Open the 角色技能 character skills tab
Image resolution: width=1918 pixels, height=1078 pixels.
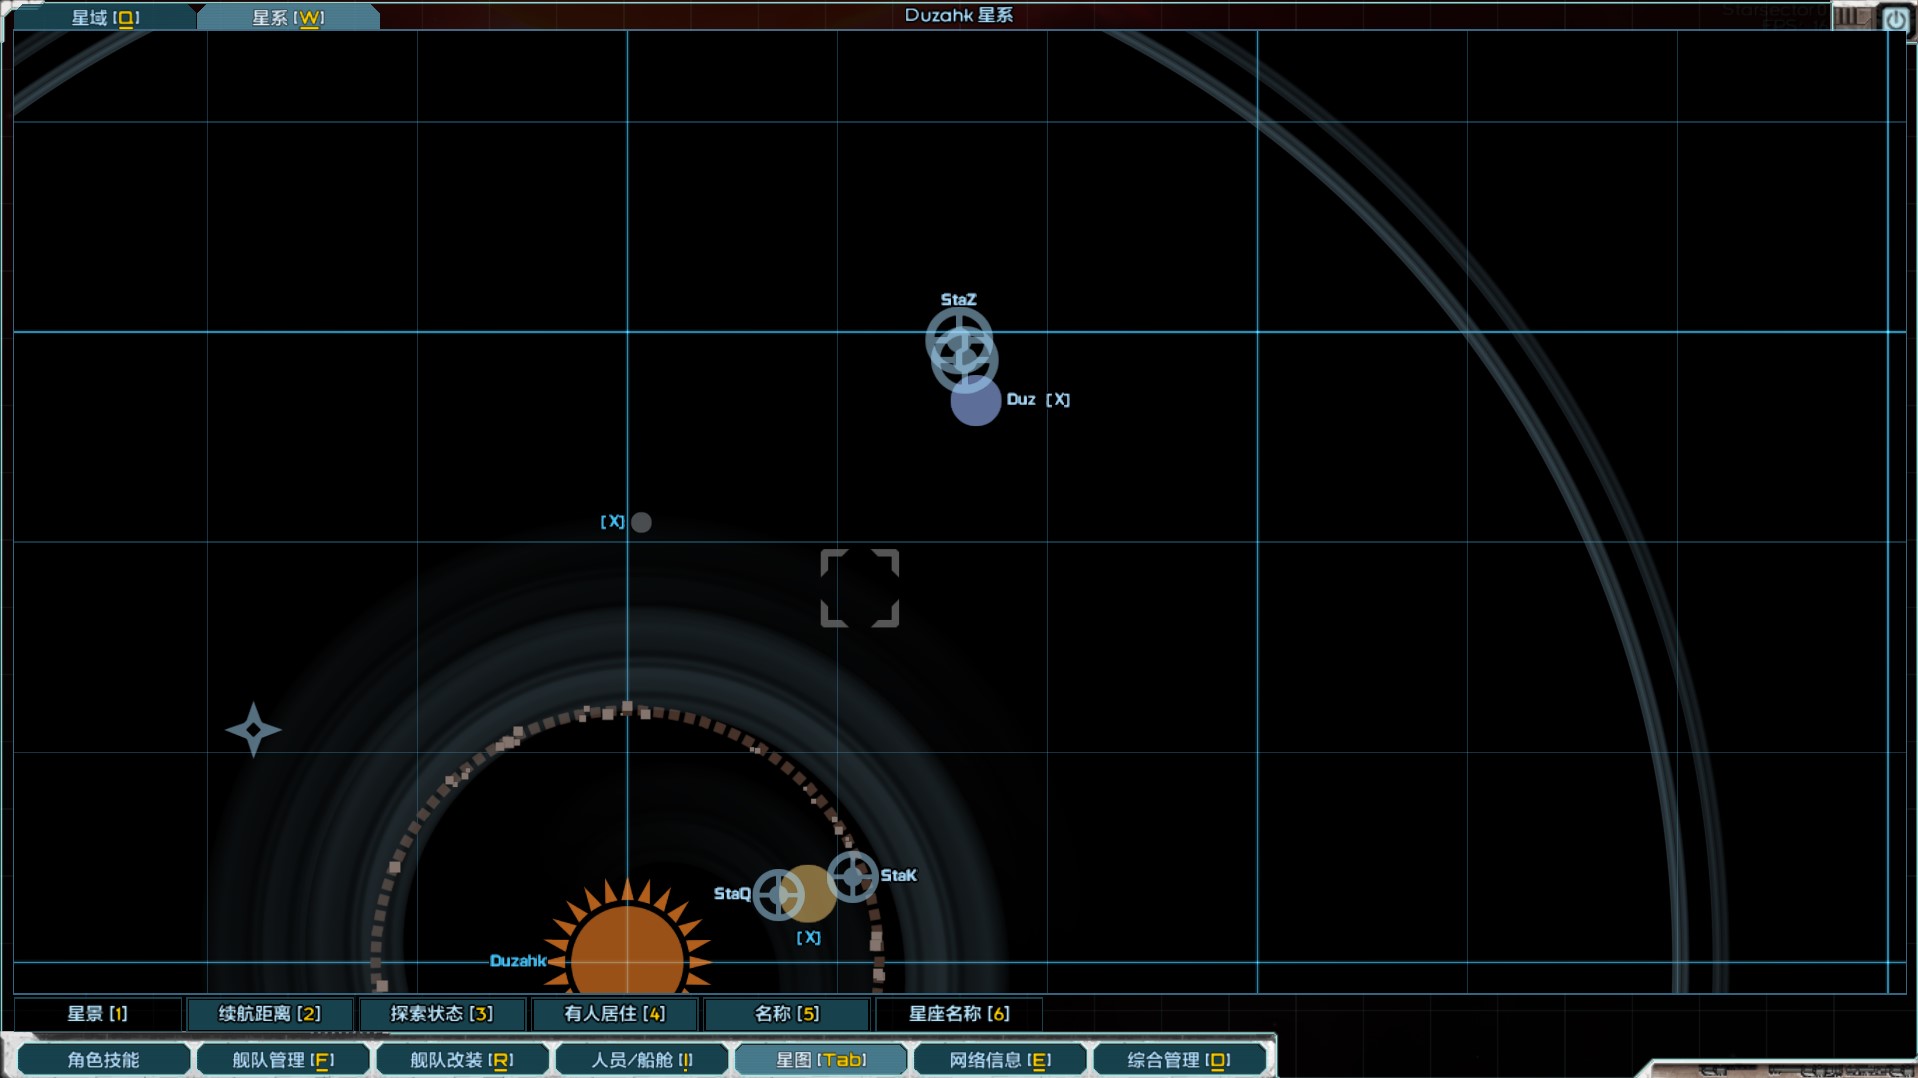point(103,1059)
